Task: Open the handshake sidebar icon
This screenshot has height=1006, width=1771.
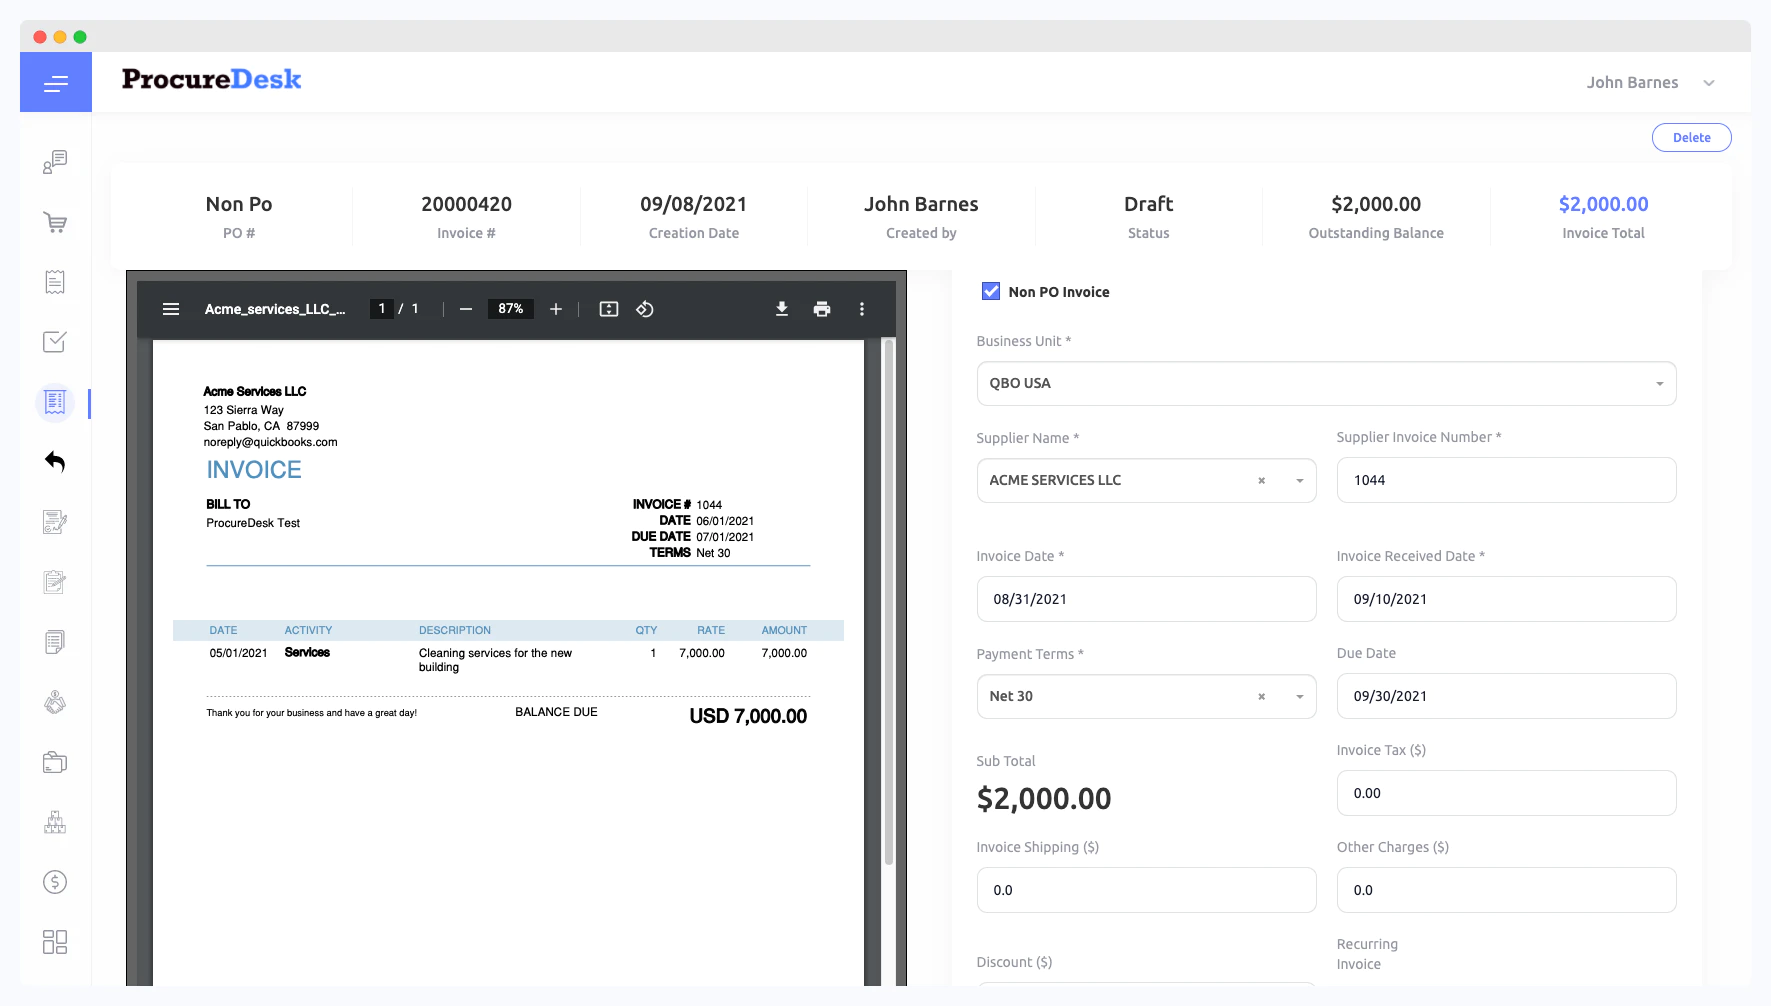Action: [55, 702]
